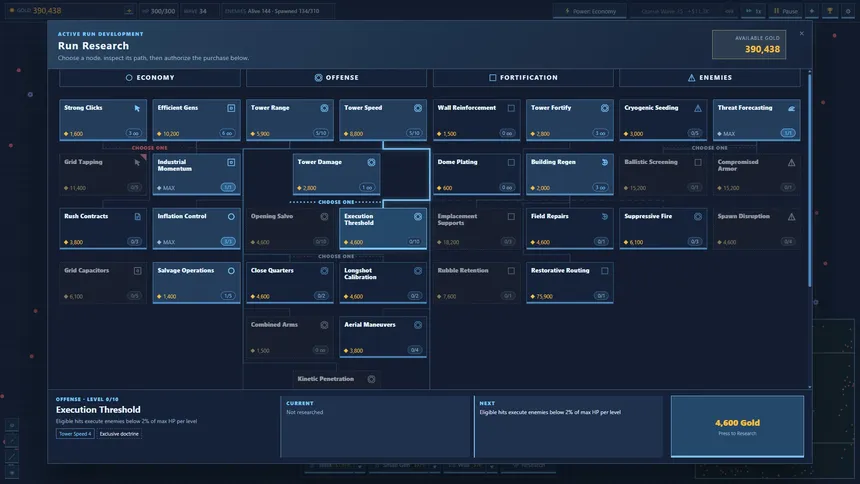Click the 5/10 level pill on Tower Range

pyautogui.click(x=320, y=133)
